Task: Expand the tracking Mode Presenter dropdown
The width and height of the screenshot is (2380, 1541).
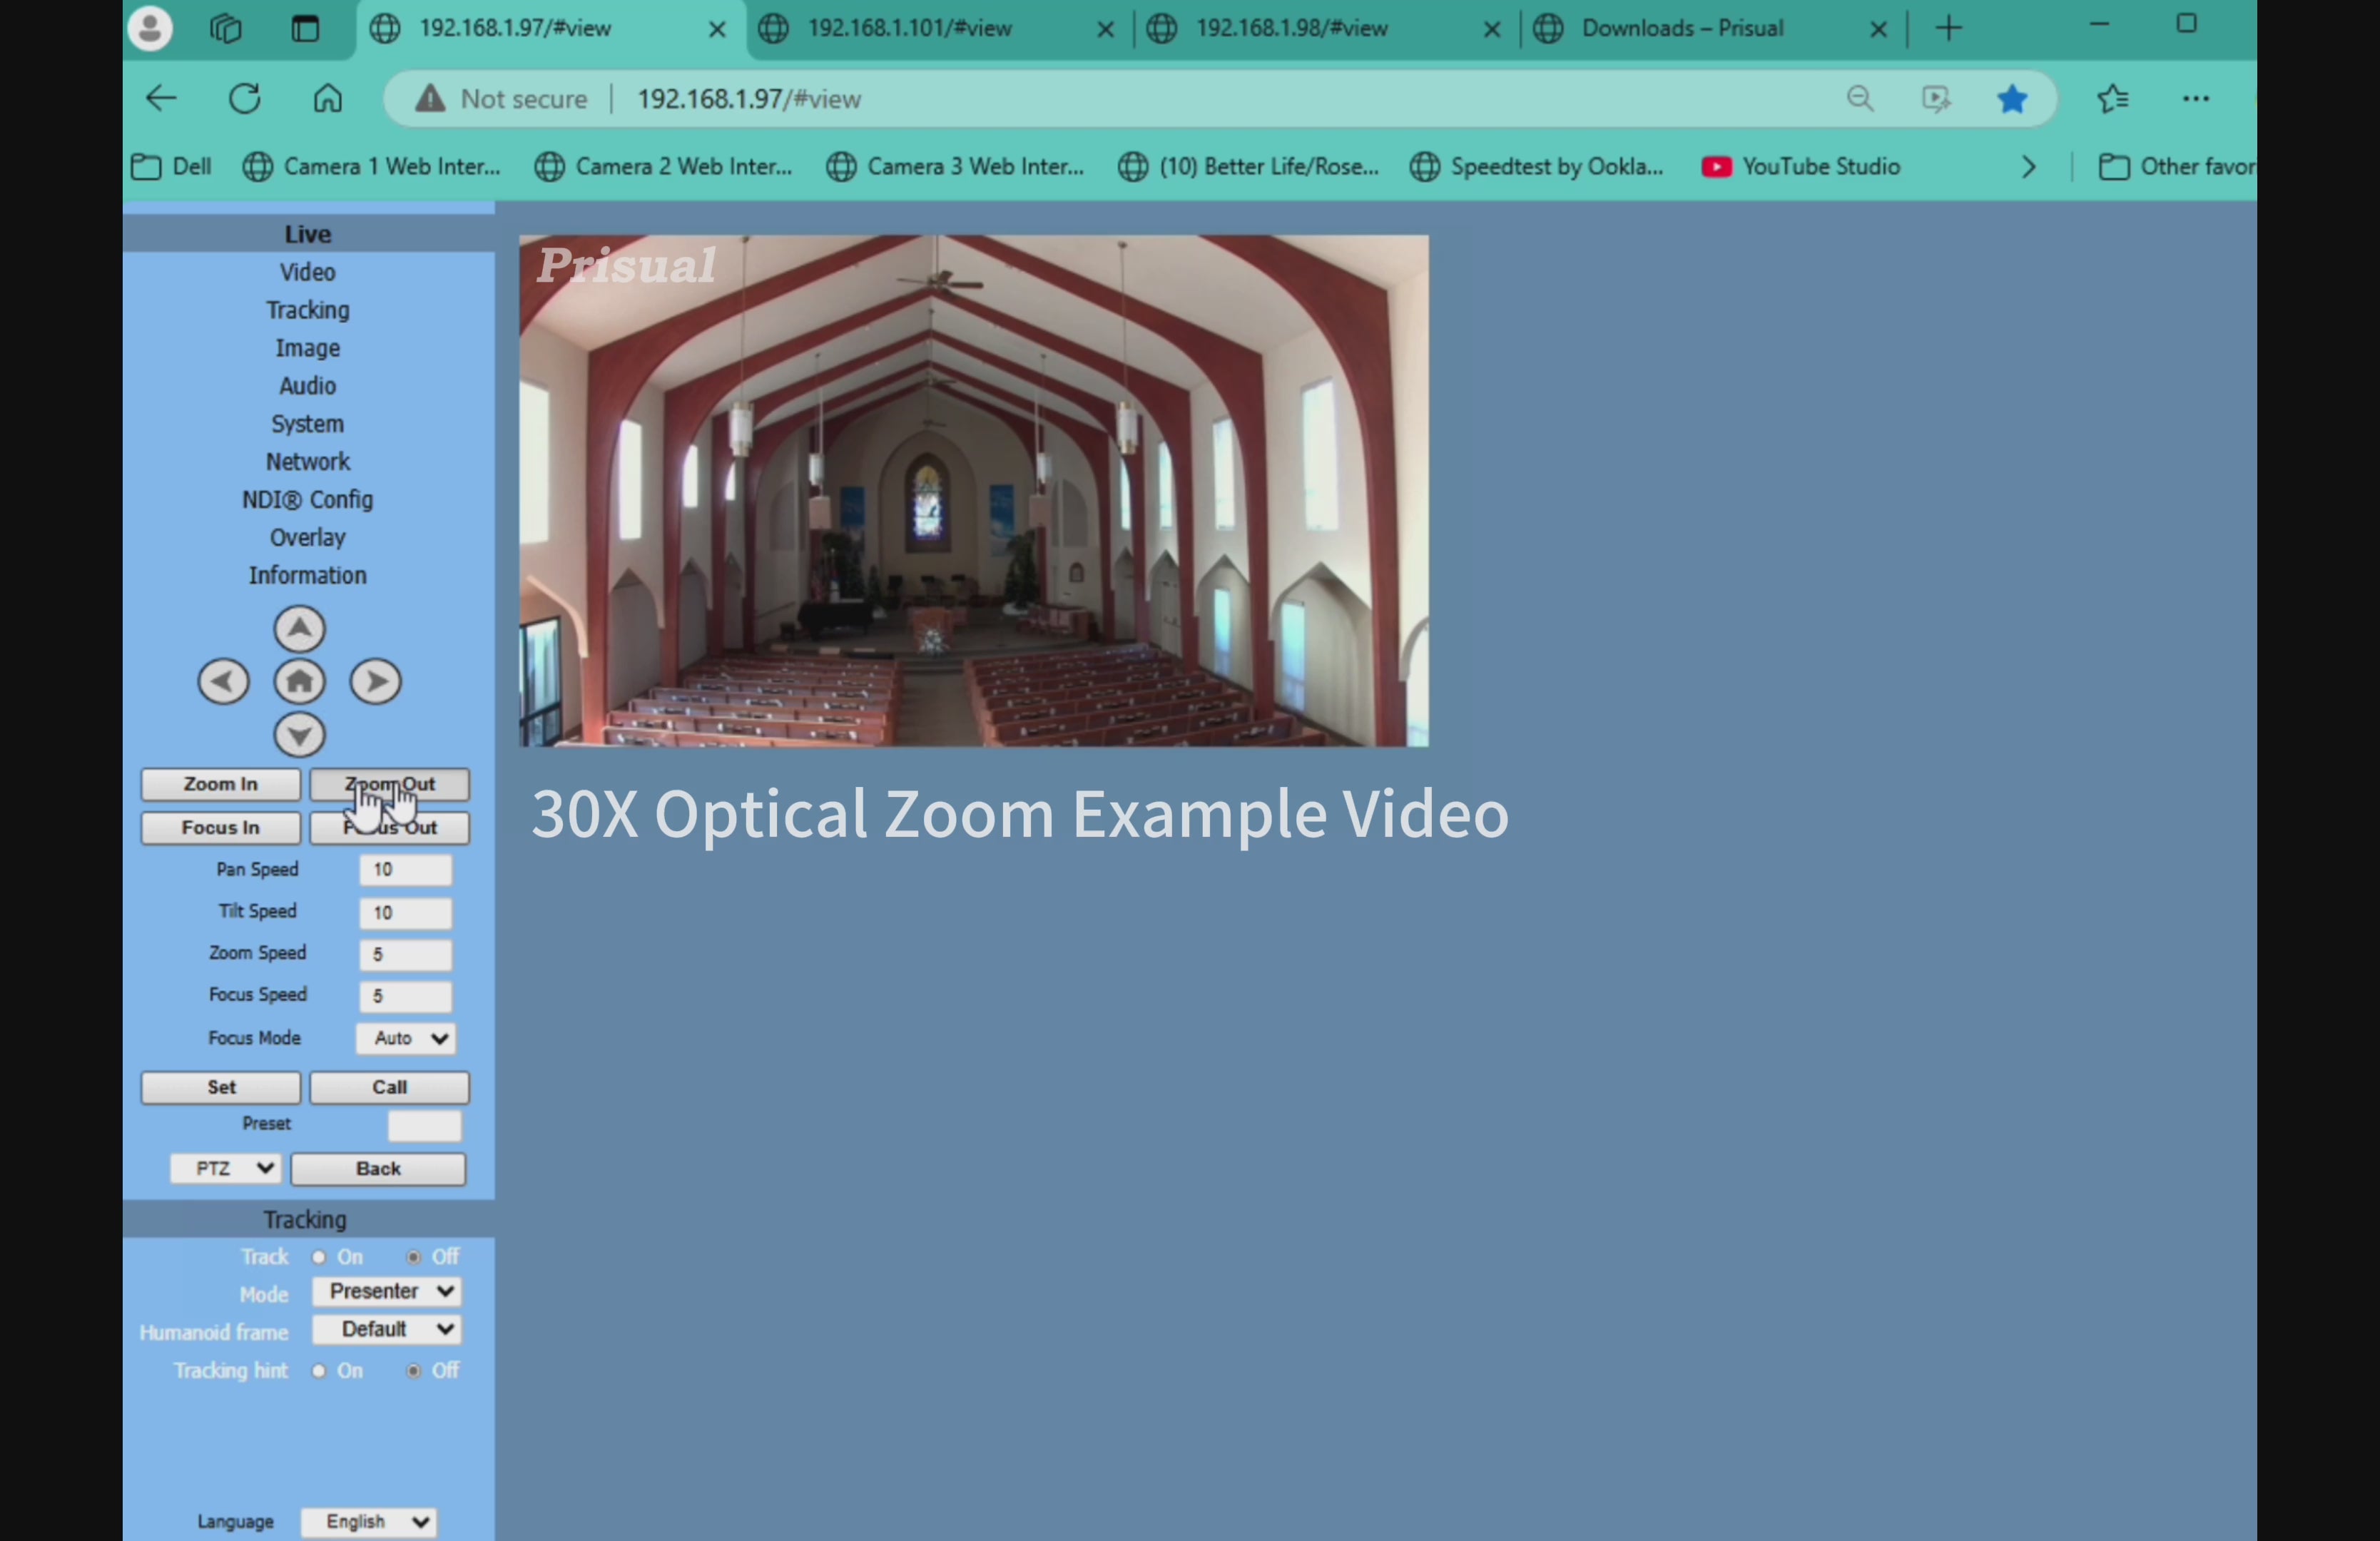Action: pyautogui.click(x=387, y=1292)
